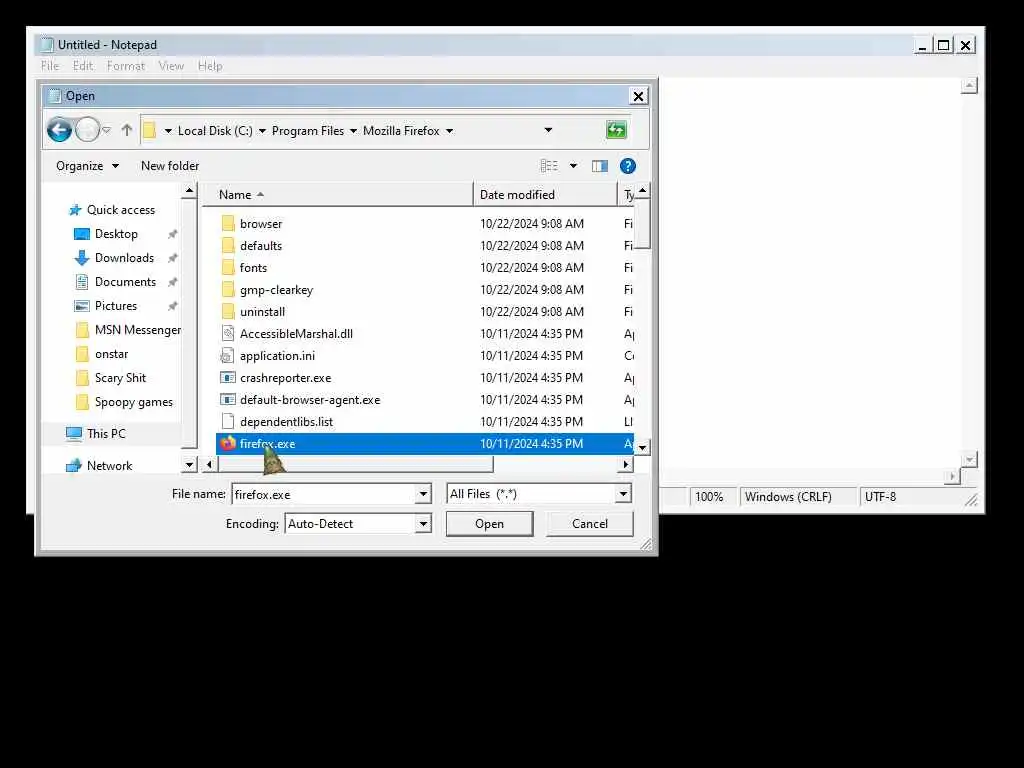
Task: Open Notepad Edit menu
Action: pos(83,66)
